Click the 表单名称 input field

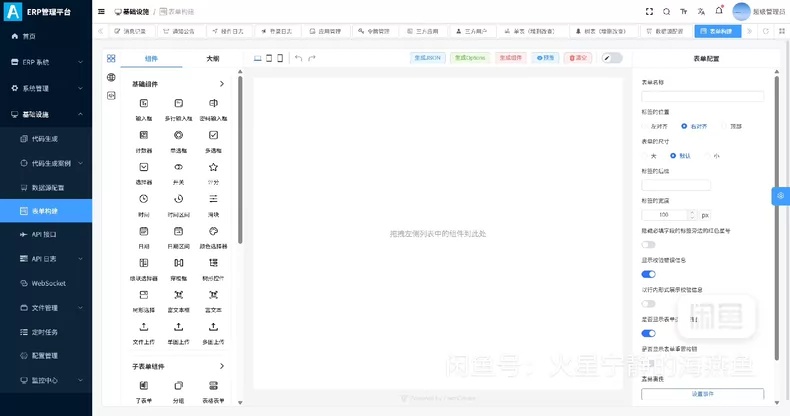702,96
